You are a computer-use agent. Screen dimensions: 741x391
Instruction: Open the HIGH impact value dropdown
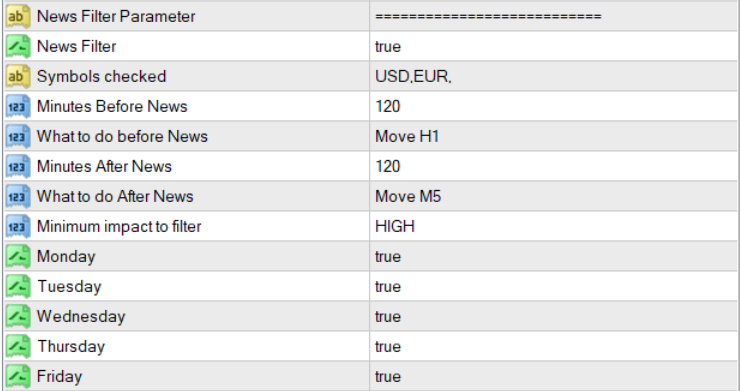[x=553, y=226]
